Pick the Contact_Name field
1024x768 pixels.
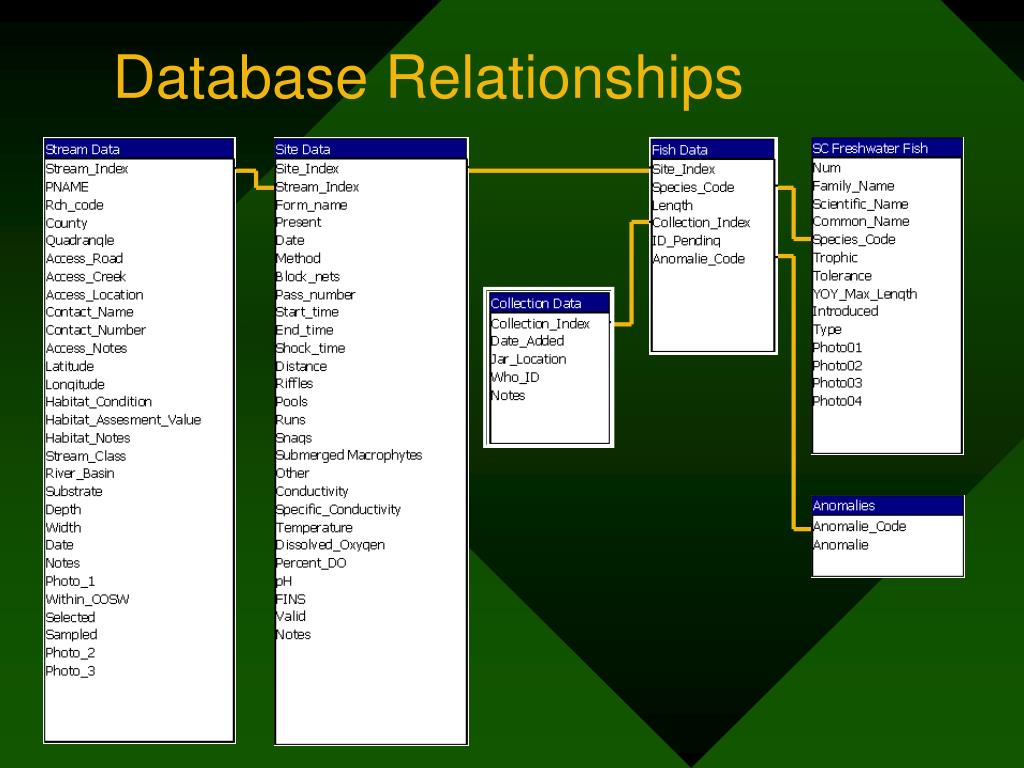(89, 312)
